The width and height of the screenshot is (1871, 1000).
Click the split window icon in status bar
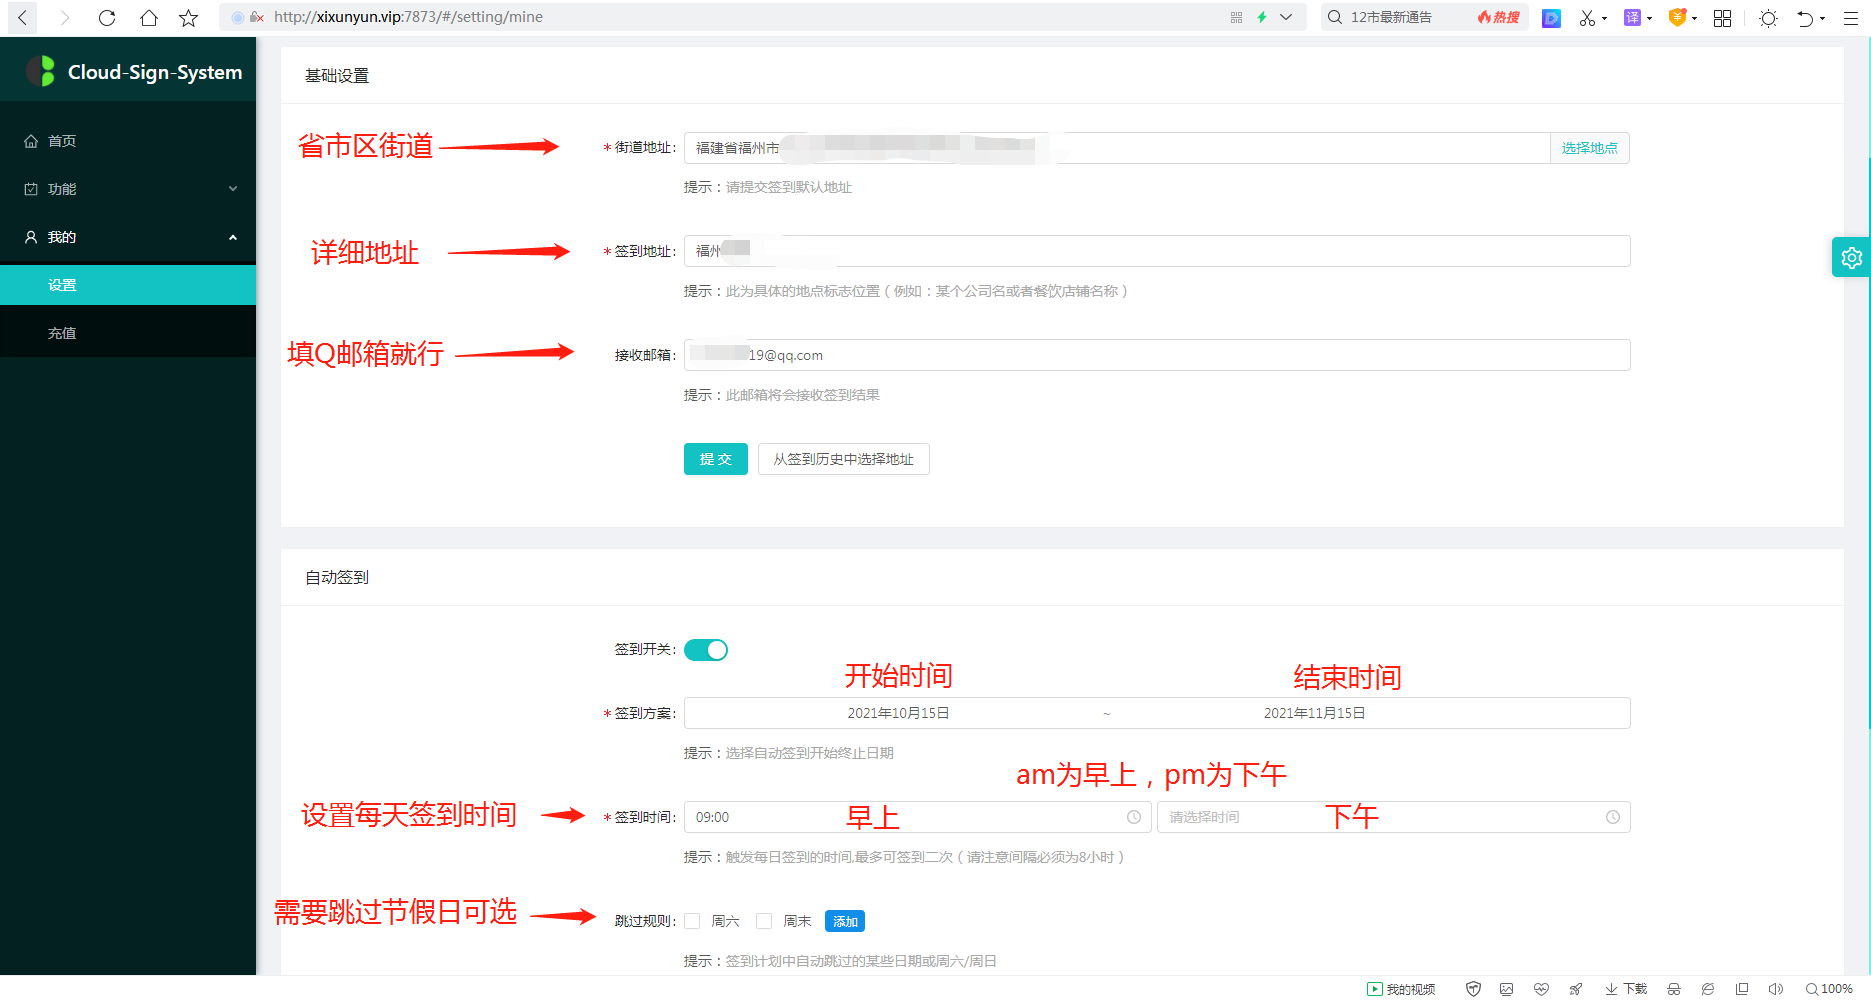1742,989
